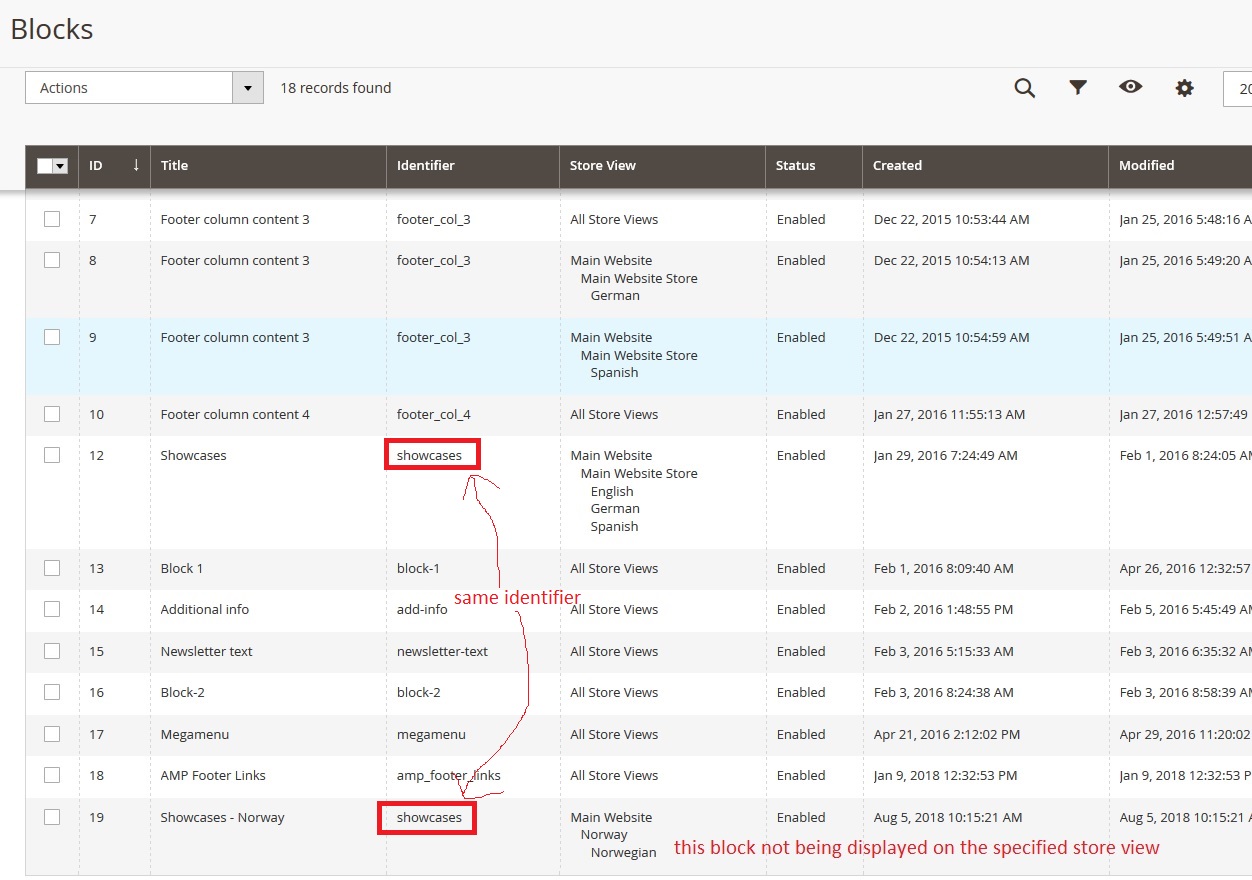Click the descending sort arrow next to ID
Screen dimensions: 1252x880
coord(136,166)
